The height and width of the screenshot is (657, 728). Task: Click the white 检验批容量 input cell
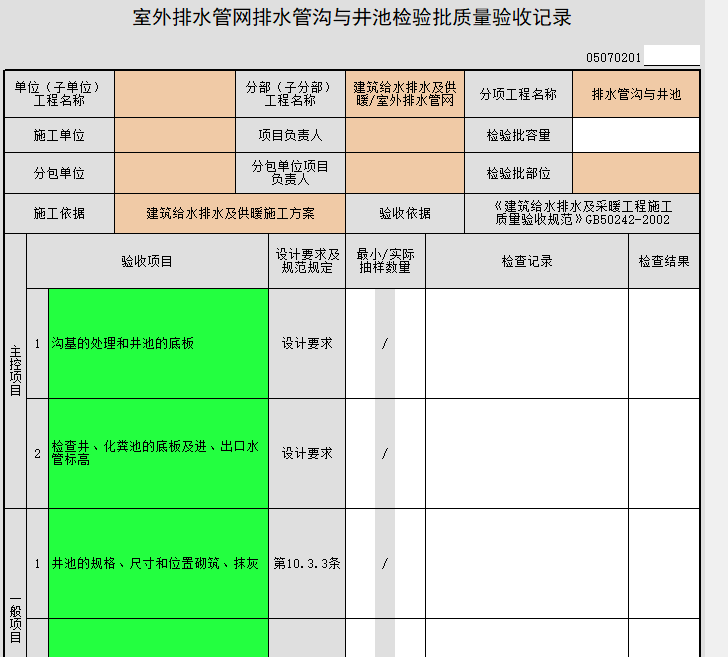(x=636, y=135)
